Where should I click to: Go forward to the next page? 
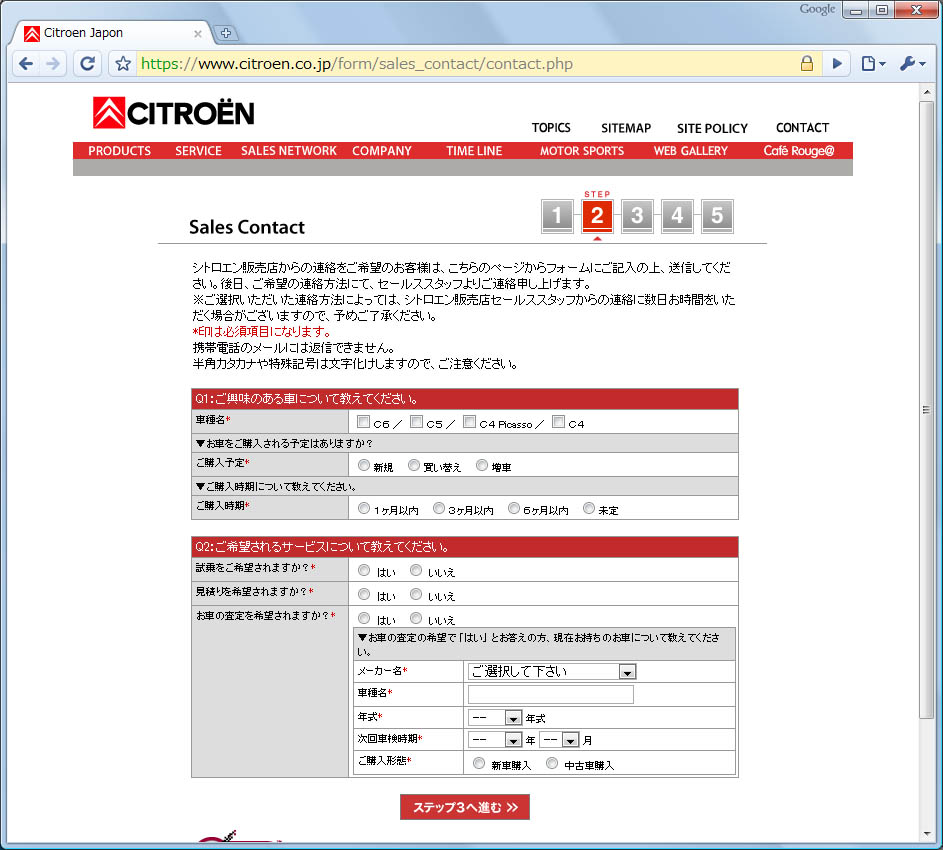tap(54, 64)
